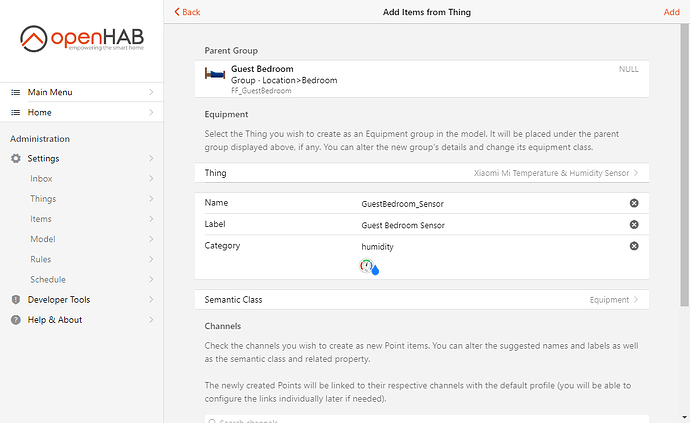This screenshot has height=423, width=690.
Task: Open the Rules settings page
Action: click(41, 260)
